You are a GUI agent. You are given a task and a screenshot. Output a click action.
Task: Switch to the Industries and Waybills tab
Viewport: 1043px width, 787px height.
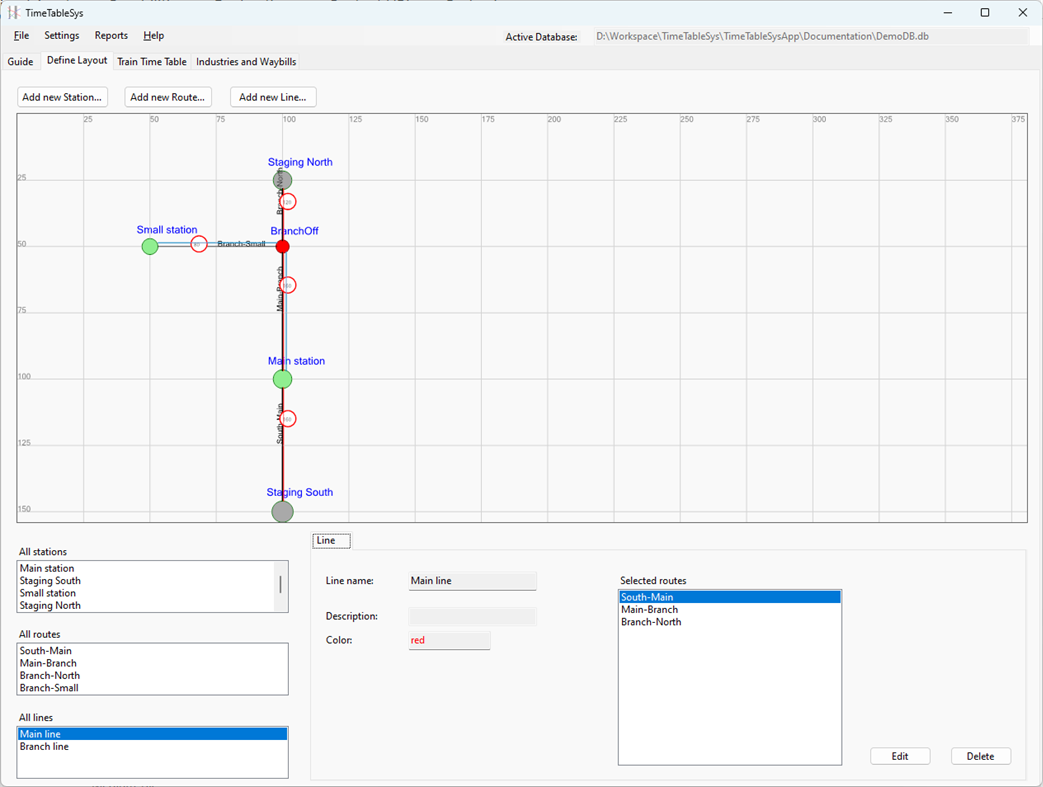tap(246, 61)
